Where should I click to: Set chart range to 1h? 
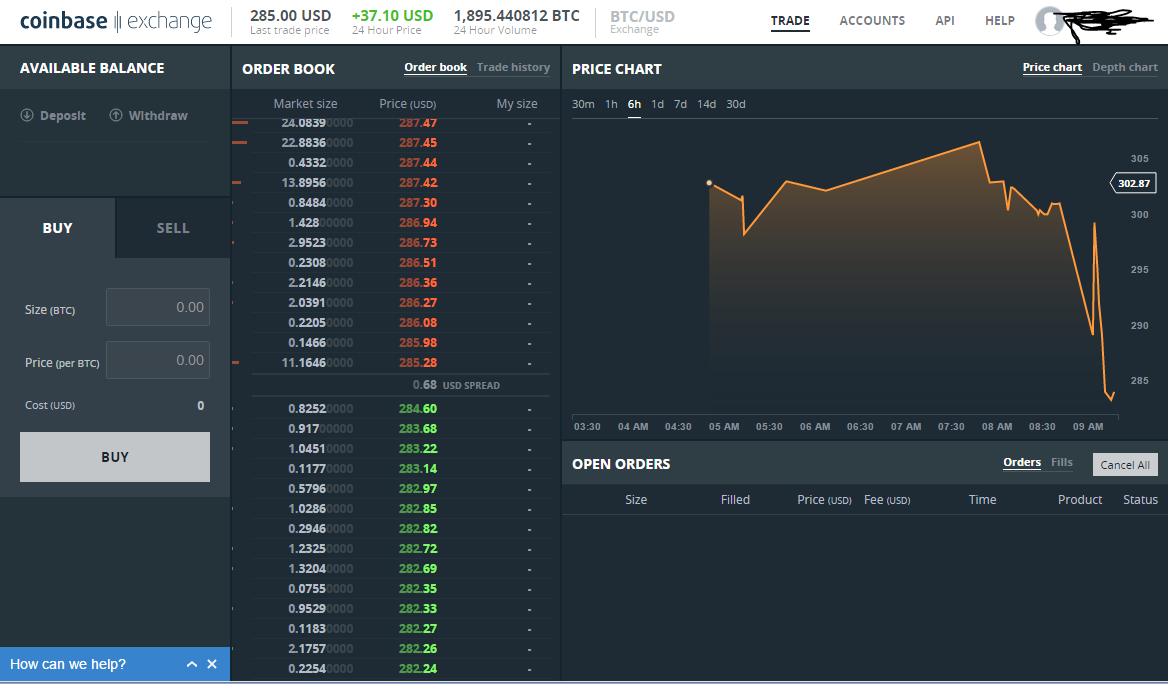[x=611, y=104]
